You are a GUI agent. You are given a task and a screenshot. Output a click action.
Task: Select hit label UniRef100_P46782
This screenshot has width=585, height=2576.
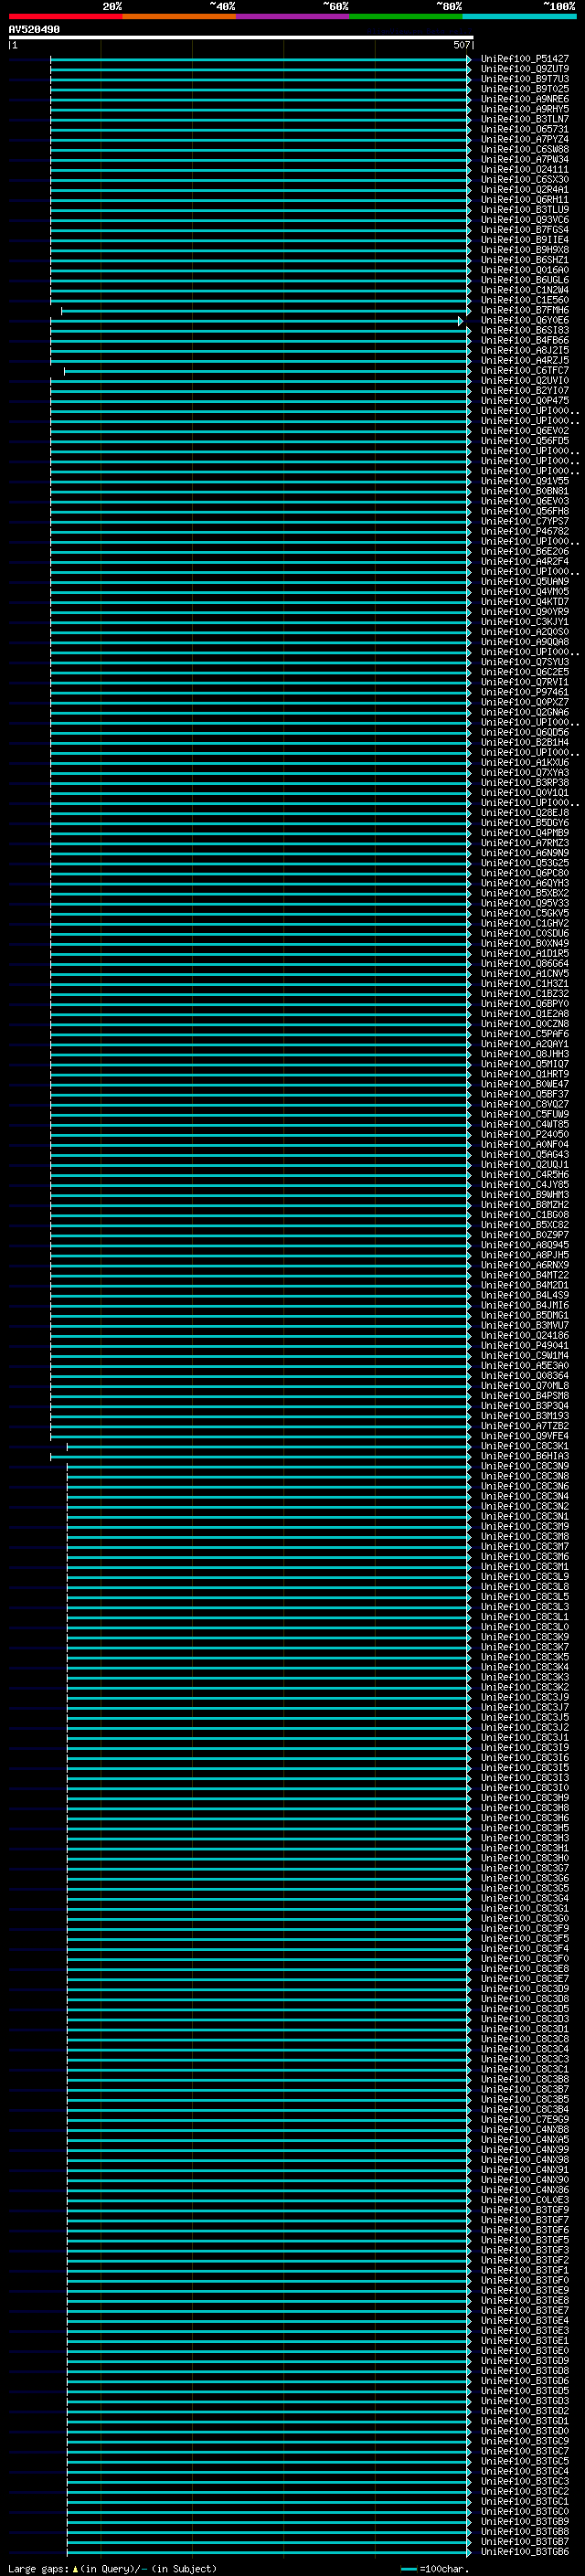[525, 531]
